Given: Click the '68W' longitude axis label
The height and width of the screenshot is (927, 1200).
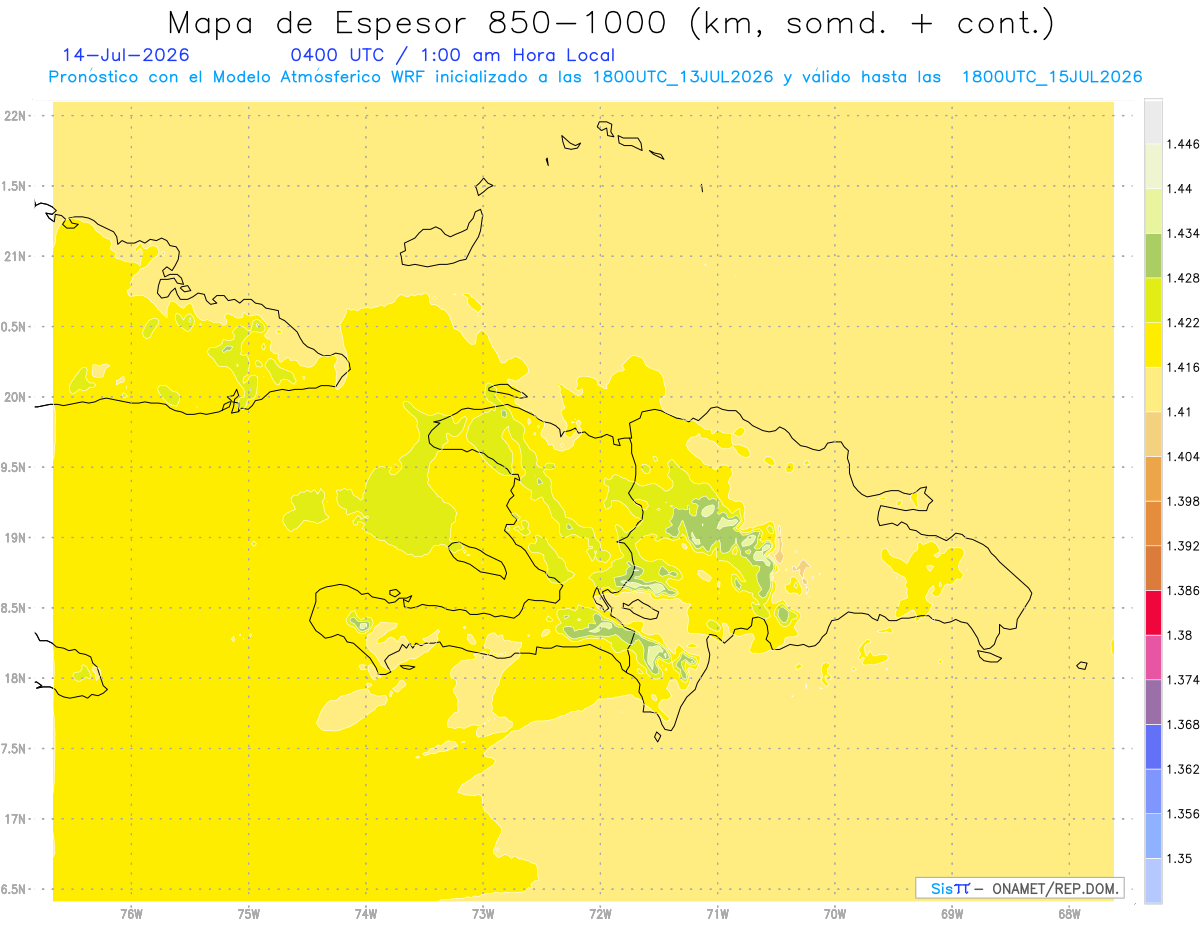Looking at the screenshot, I should point(1069,915).
